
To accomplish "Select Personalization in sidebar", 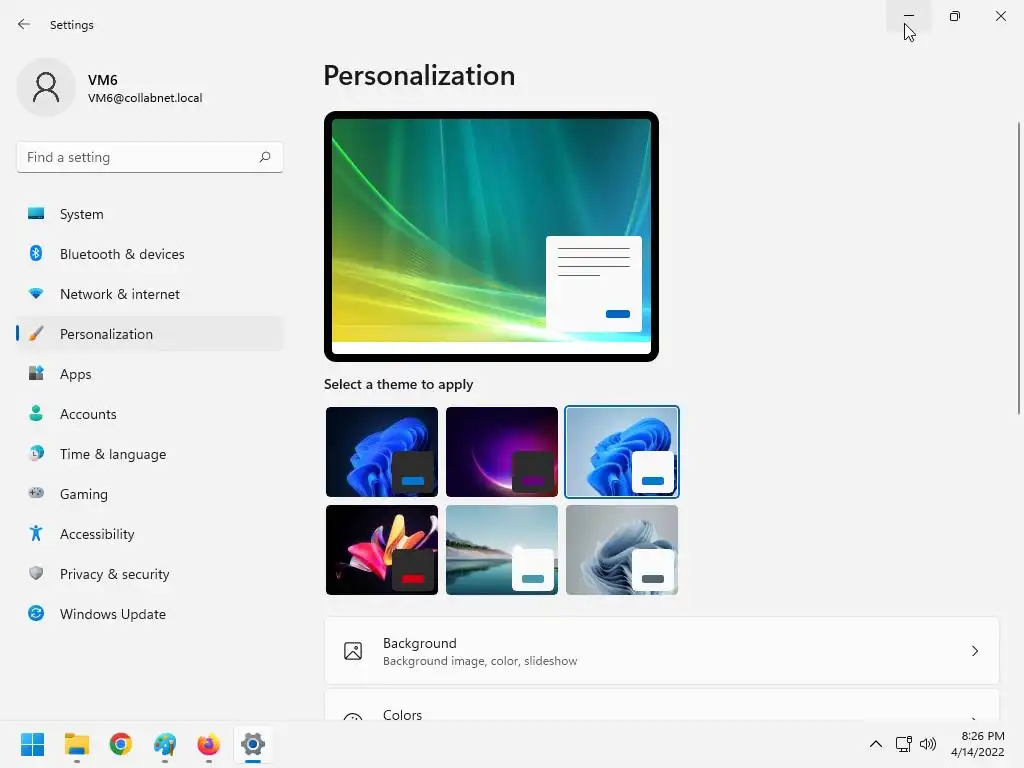I will point(150,334).
